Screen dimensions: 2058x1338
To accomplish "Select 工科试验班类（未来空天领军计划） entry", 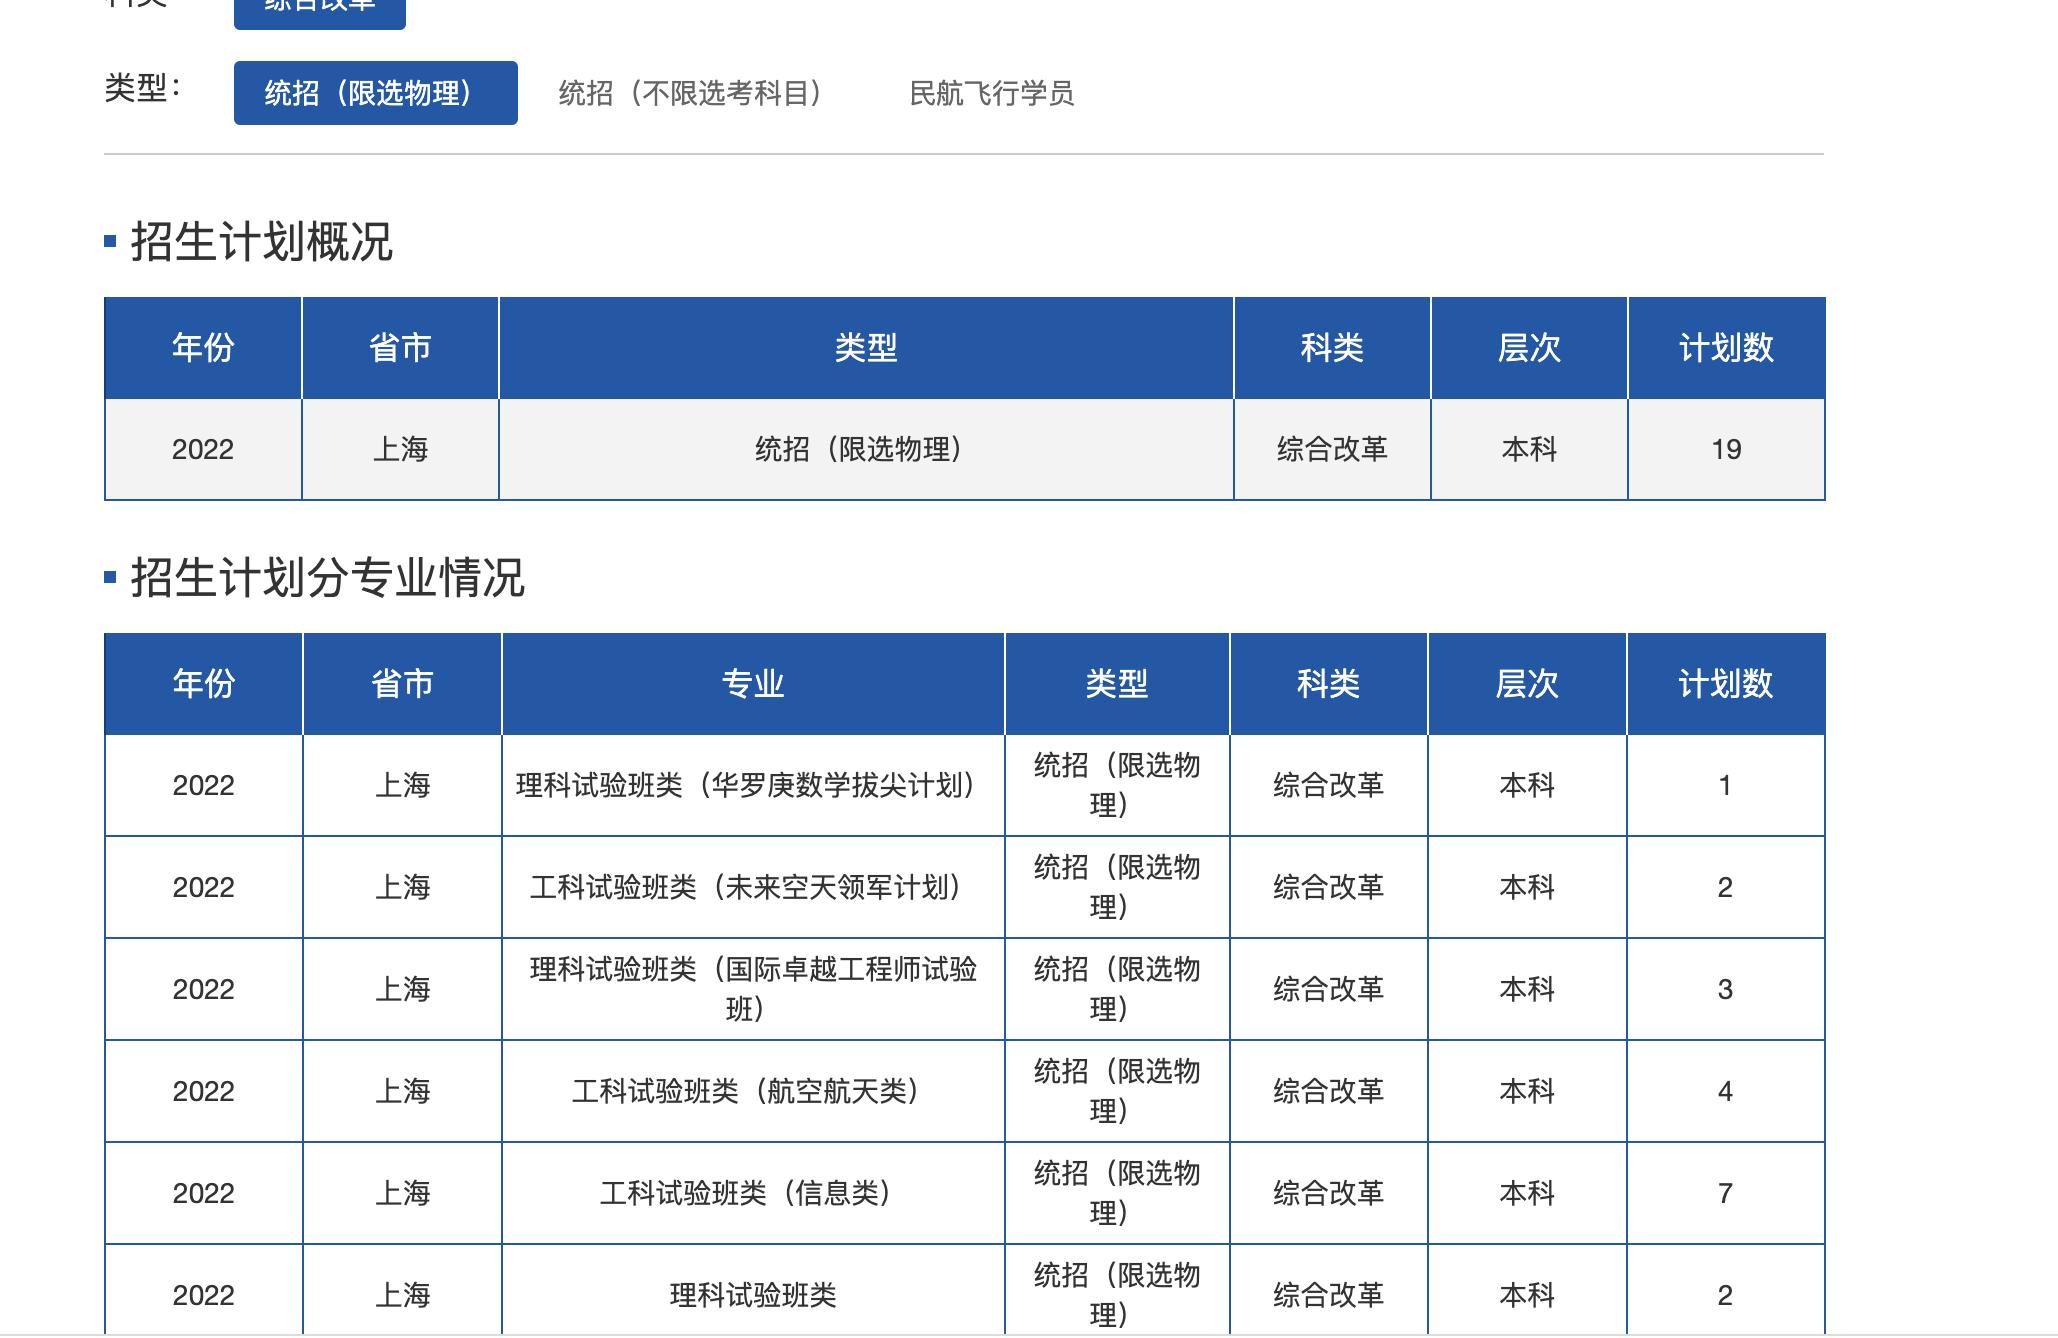I will 752,887.
